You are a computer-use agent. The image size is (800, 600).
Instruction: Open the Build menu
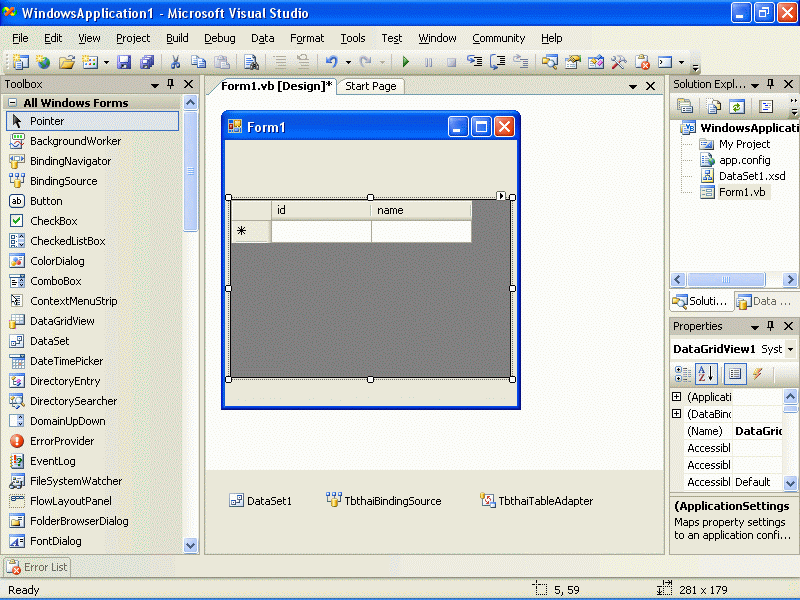pyautogui.click(x=177, y=38)
